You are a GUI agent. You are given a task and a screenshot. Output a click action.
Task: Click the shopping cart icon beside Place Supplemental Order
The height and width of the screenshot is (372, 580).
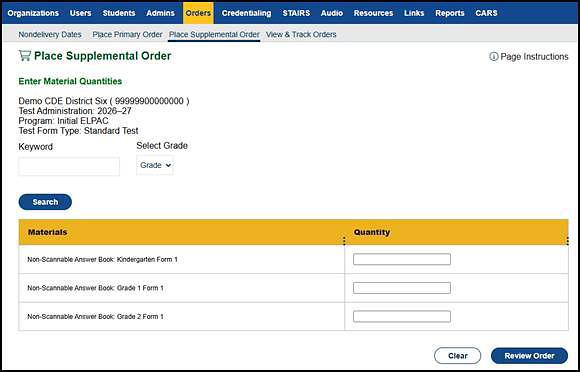[24, 56]
